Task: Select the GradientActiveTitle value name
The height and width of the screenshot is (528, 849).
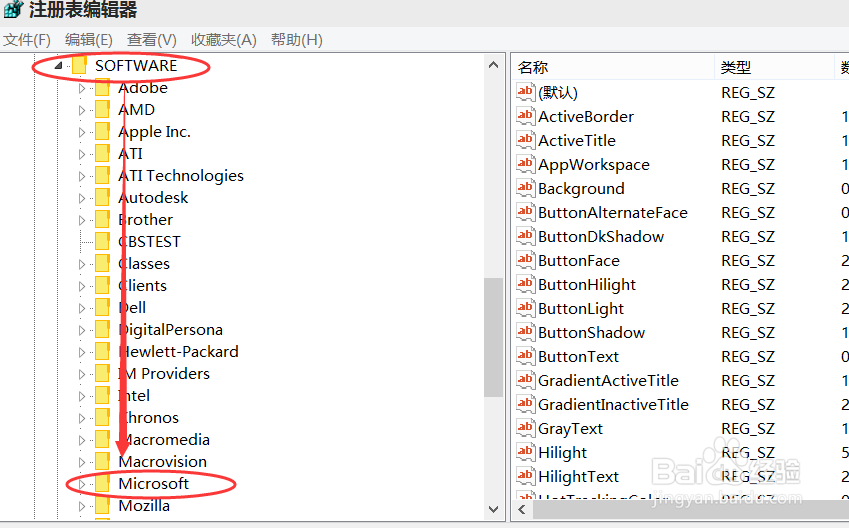Action: pos(608,380)
